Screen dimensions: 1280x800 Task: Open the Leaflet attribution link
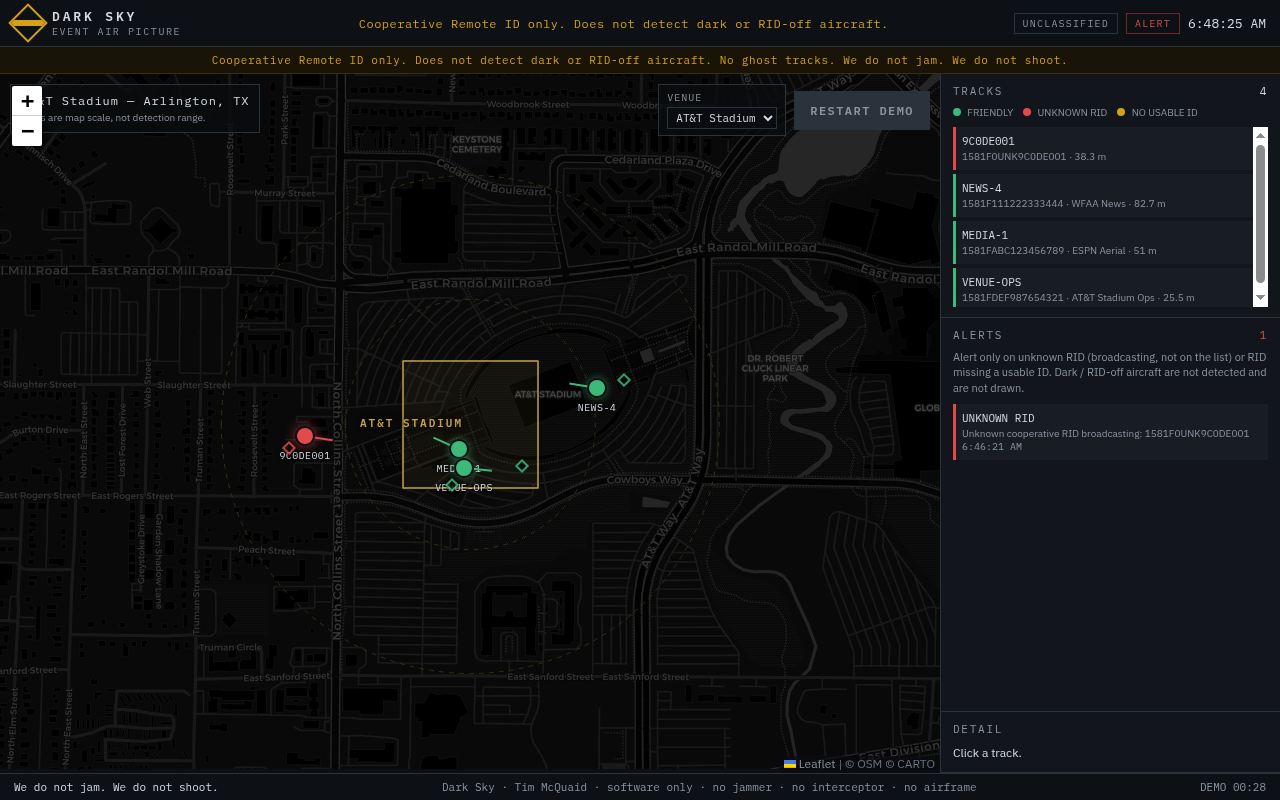pos(809,764)
